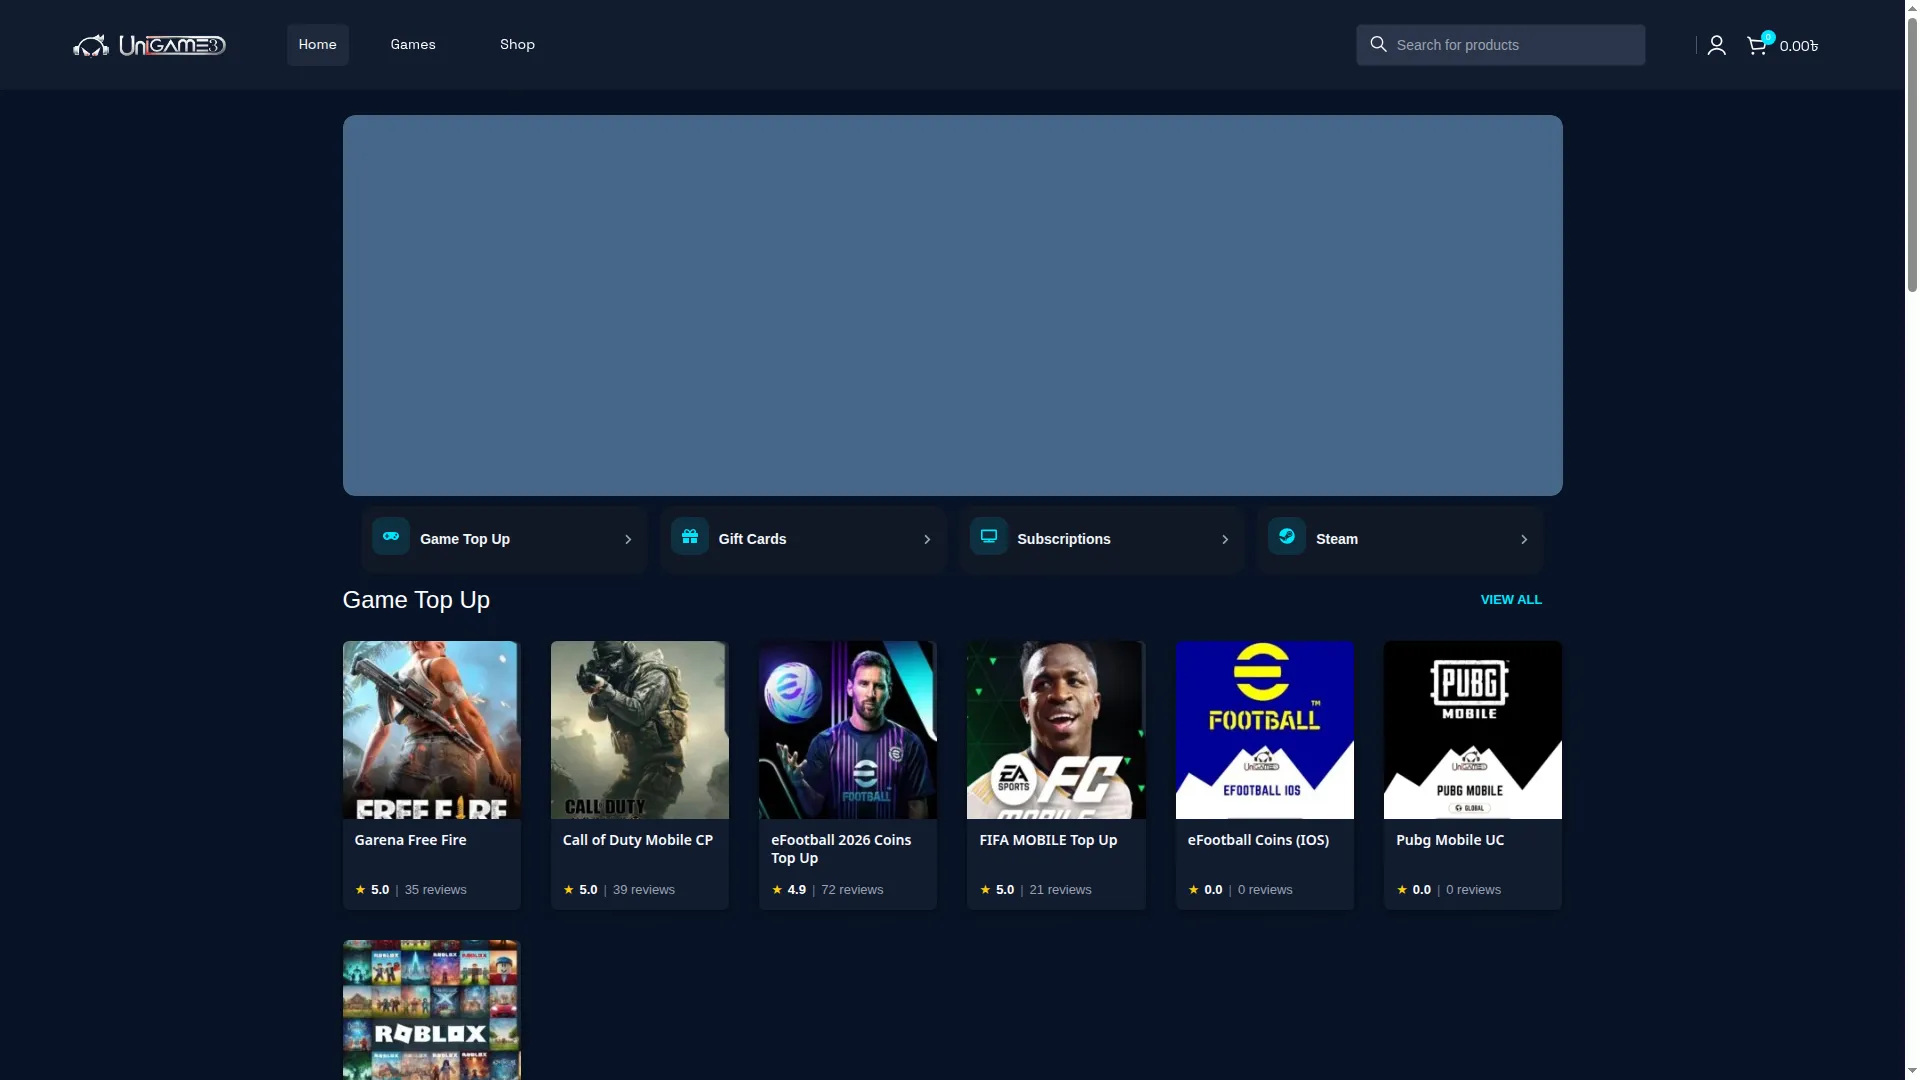Click the 21 reviews text
The image size is (1920, 1080).
1060,890
